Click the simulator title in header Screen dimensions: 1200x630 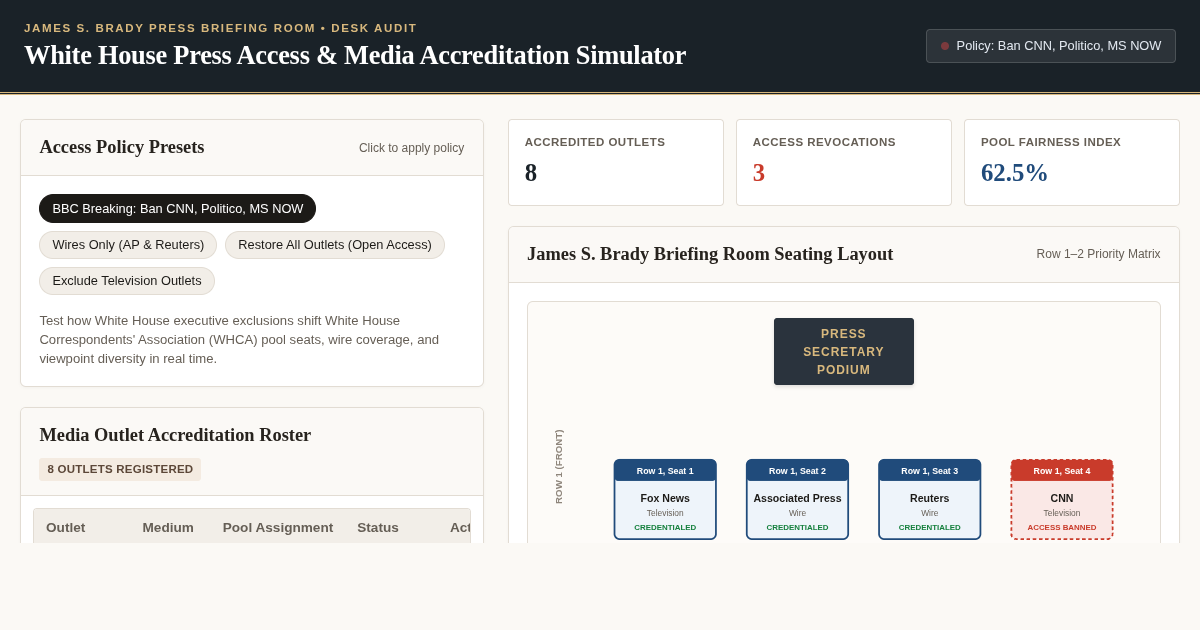(355, 55)
